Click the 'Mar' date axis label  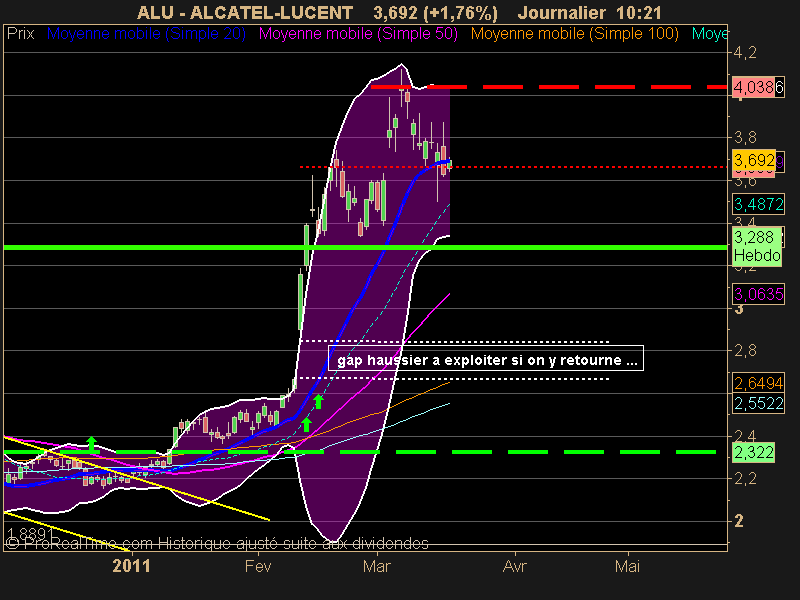377,566
